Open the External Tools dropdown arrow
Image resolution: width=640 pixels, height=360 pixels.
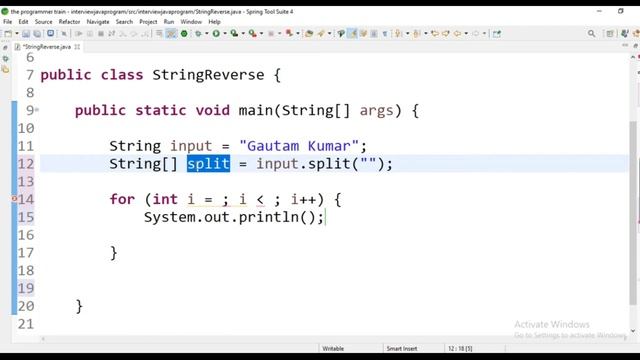click(x=262, y=33)
